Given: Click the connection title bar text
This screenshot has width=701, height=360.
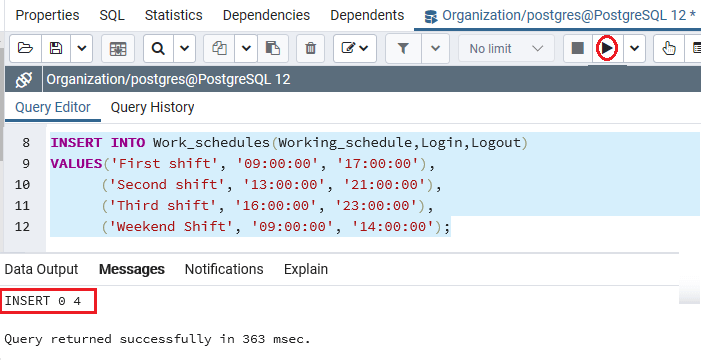Looking at the screenshot, I should pyautogui.click(x=169, y=80).
